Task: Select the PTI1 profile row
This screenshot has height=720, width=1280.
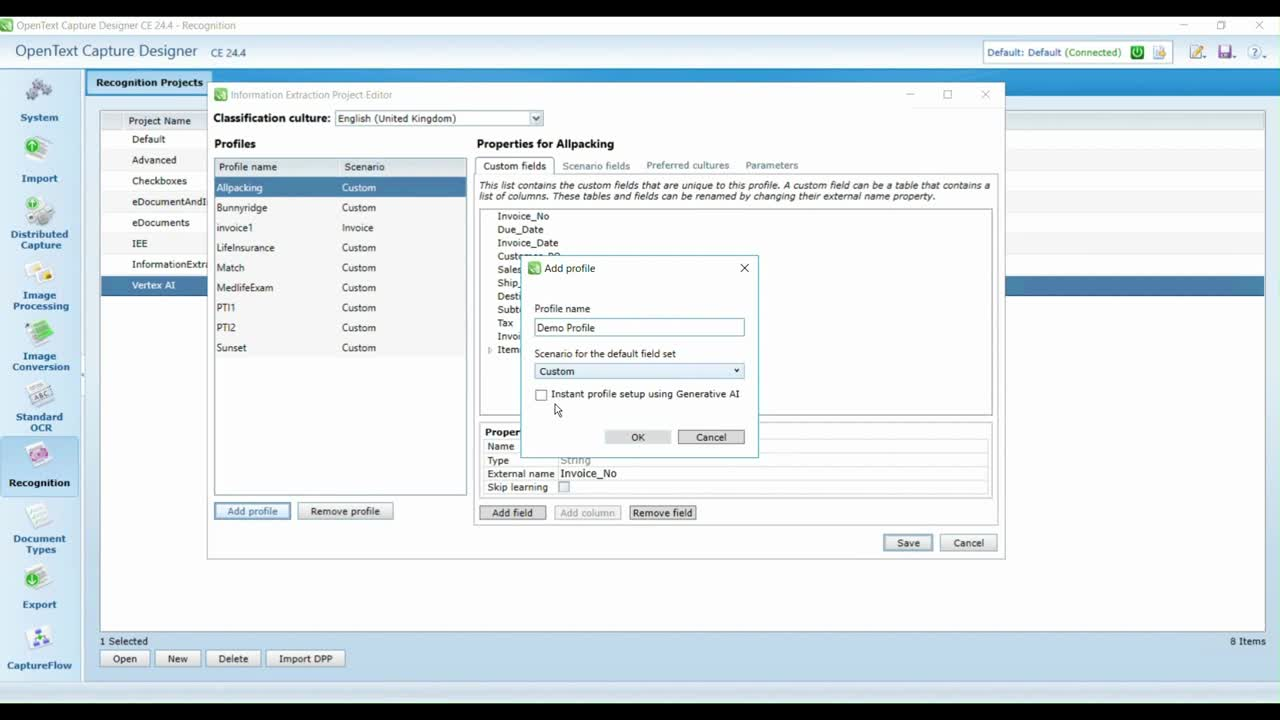Action: tap(340, 308)
